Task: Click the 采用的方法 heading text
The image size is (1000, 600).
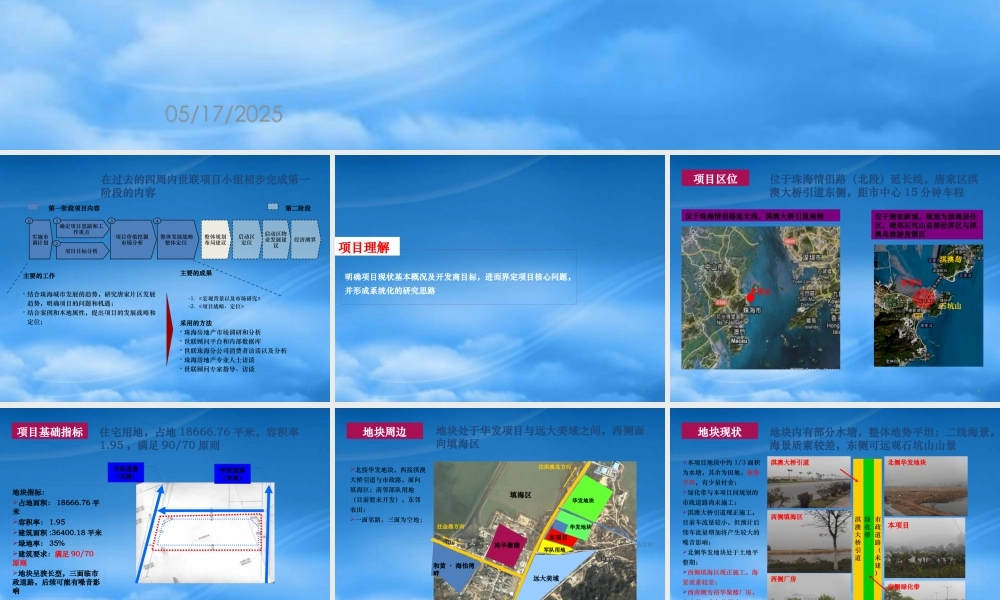Action: tap(196, 323)
